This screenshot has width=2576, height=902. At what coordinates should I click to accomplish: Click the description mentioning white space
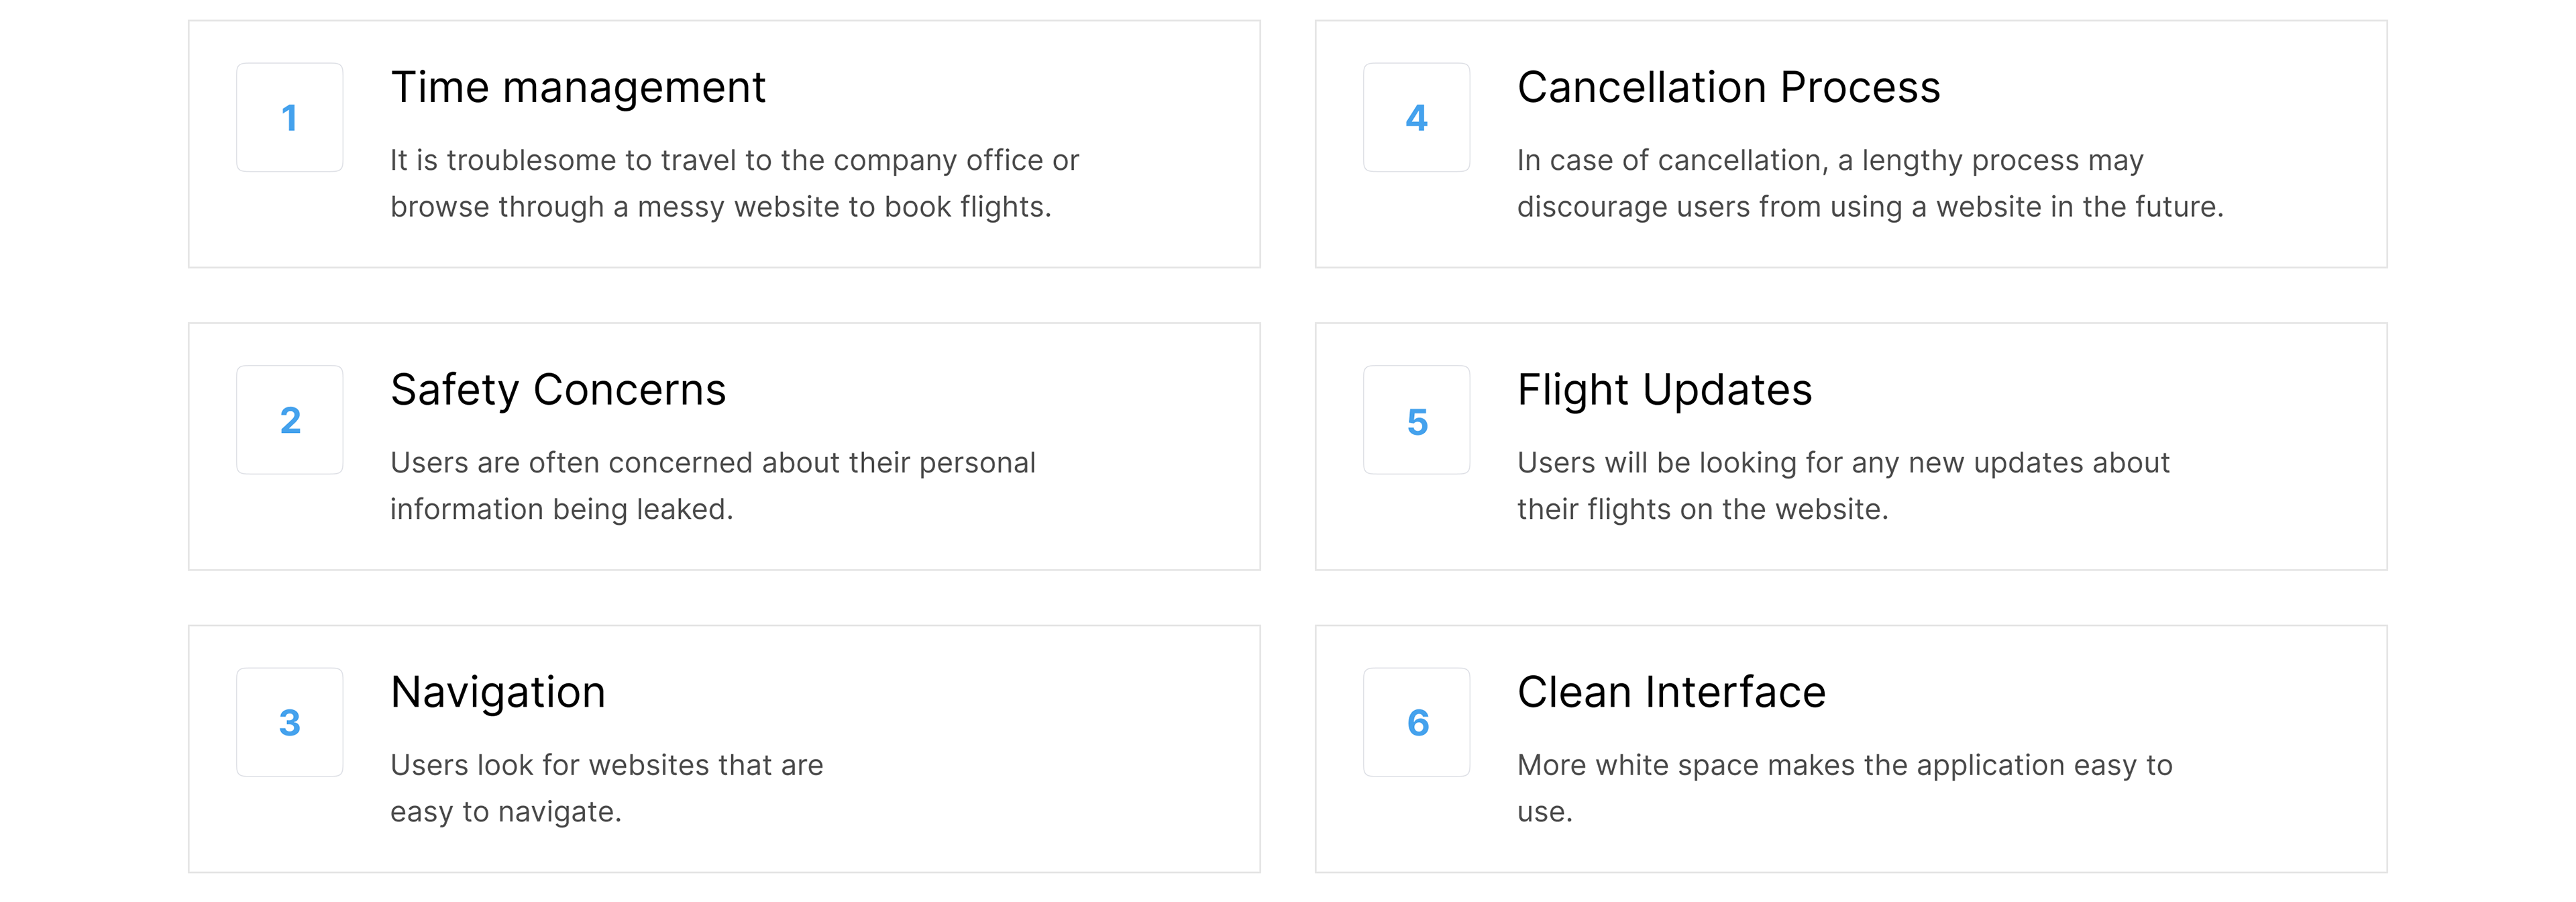click(x=1844, y=788)
